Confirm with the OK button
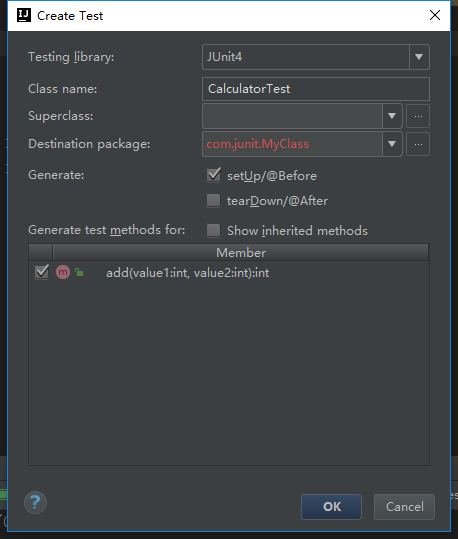Image resolution: width=458 pixels, height=539 pixels. click(x=331, y=507)
